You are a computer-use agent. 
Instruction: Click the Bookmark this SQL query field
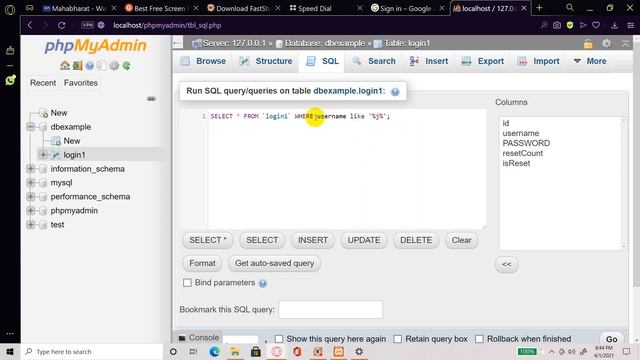331,310
